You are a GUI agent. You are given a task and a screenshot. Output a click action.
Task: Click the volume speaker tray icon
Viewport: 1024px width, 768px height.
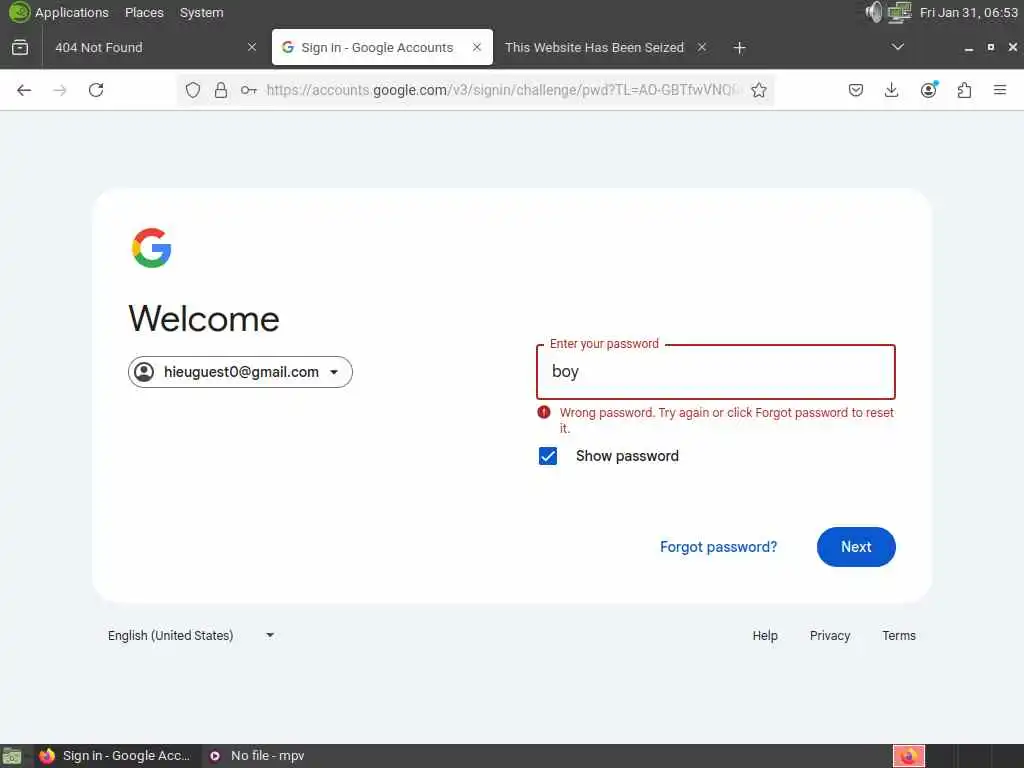873,12
